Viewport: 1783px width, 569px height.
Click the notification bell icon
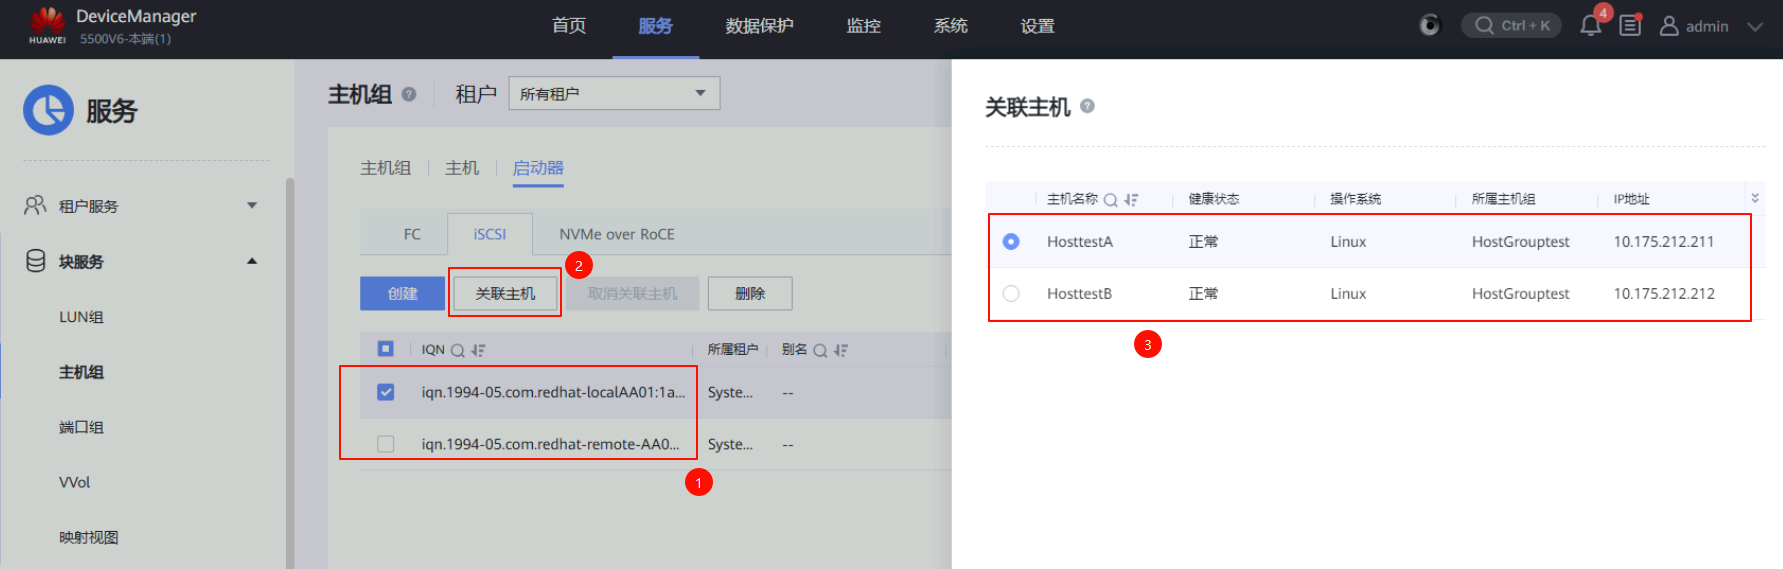point(1590,26)
